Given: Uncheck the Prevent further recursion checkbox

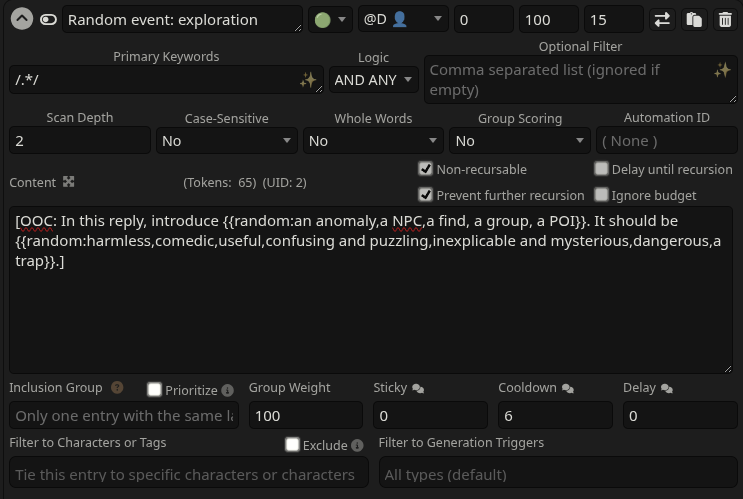Looking at the screenshot, I should pos(426,195).
